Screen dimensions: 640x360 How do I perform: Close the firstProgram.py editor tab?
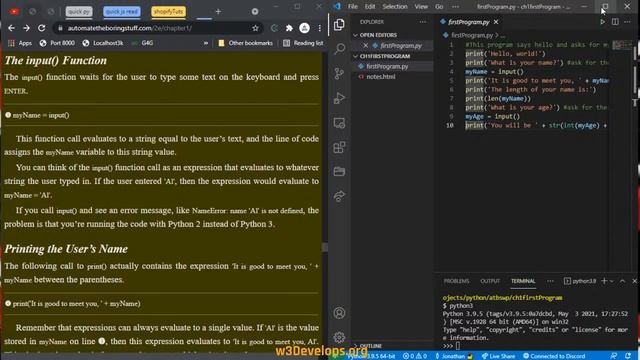pos(496,22)
